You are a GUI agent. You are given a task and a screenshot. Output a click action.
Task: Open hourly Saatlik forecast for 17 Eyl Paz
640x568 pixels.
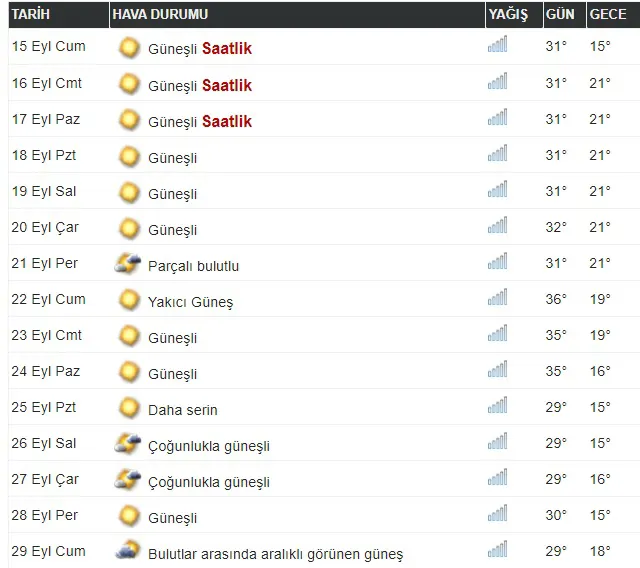point(227,121)
